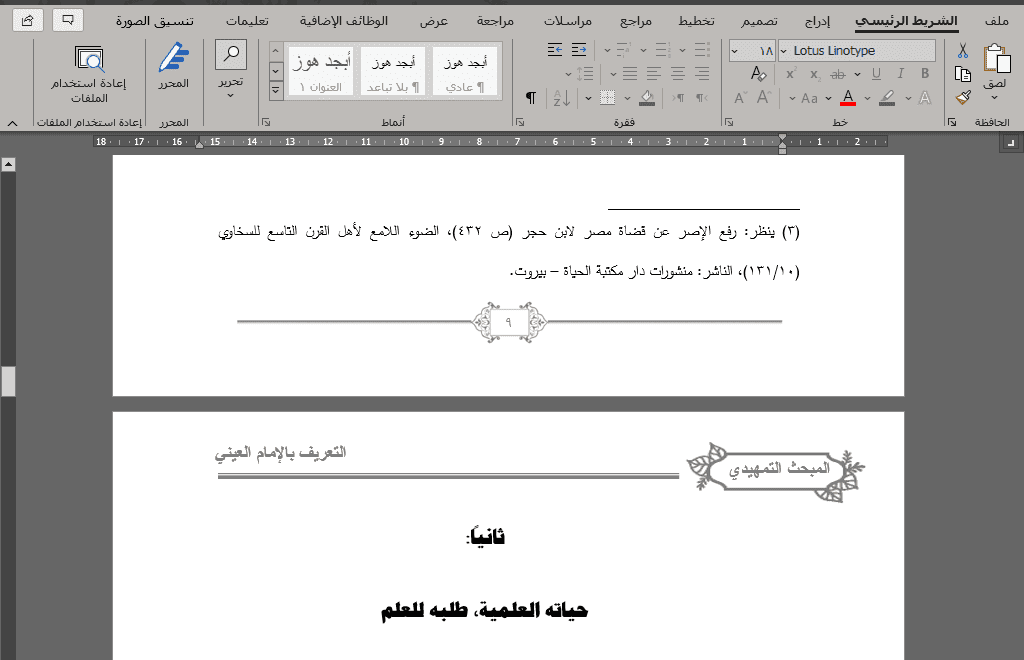The height and width of the screenshot is (660, 1024).
Task: Open the font size dropdown
Action: (735, 51)
